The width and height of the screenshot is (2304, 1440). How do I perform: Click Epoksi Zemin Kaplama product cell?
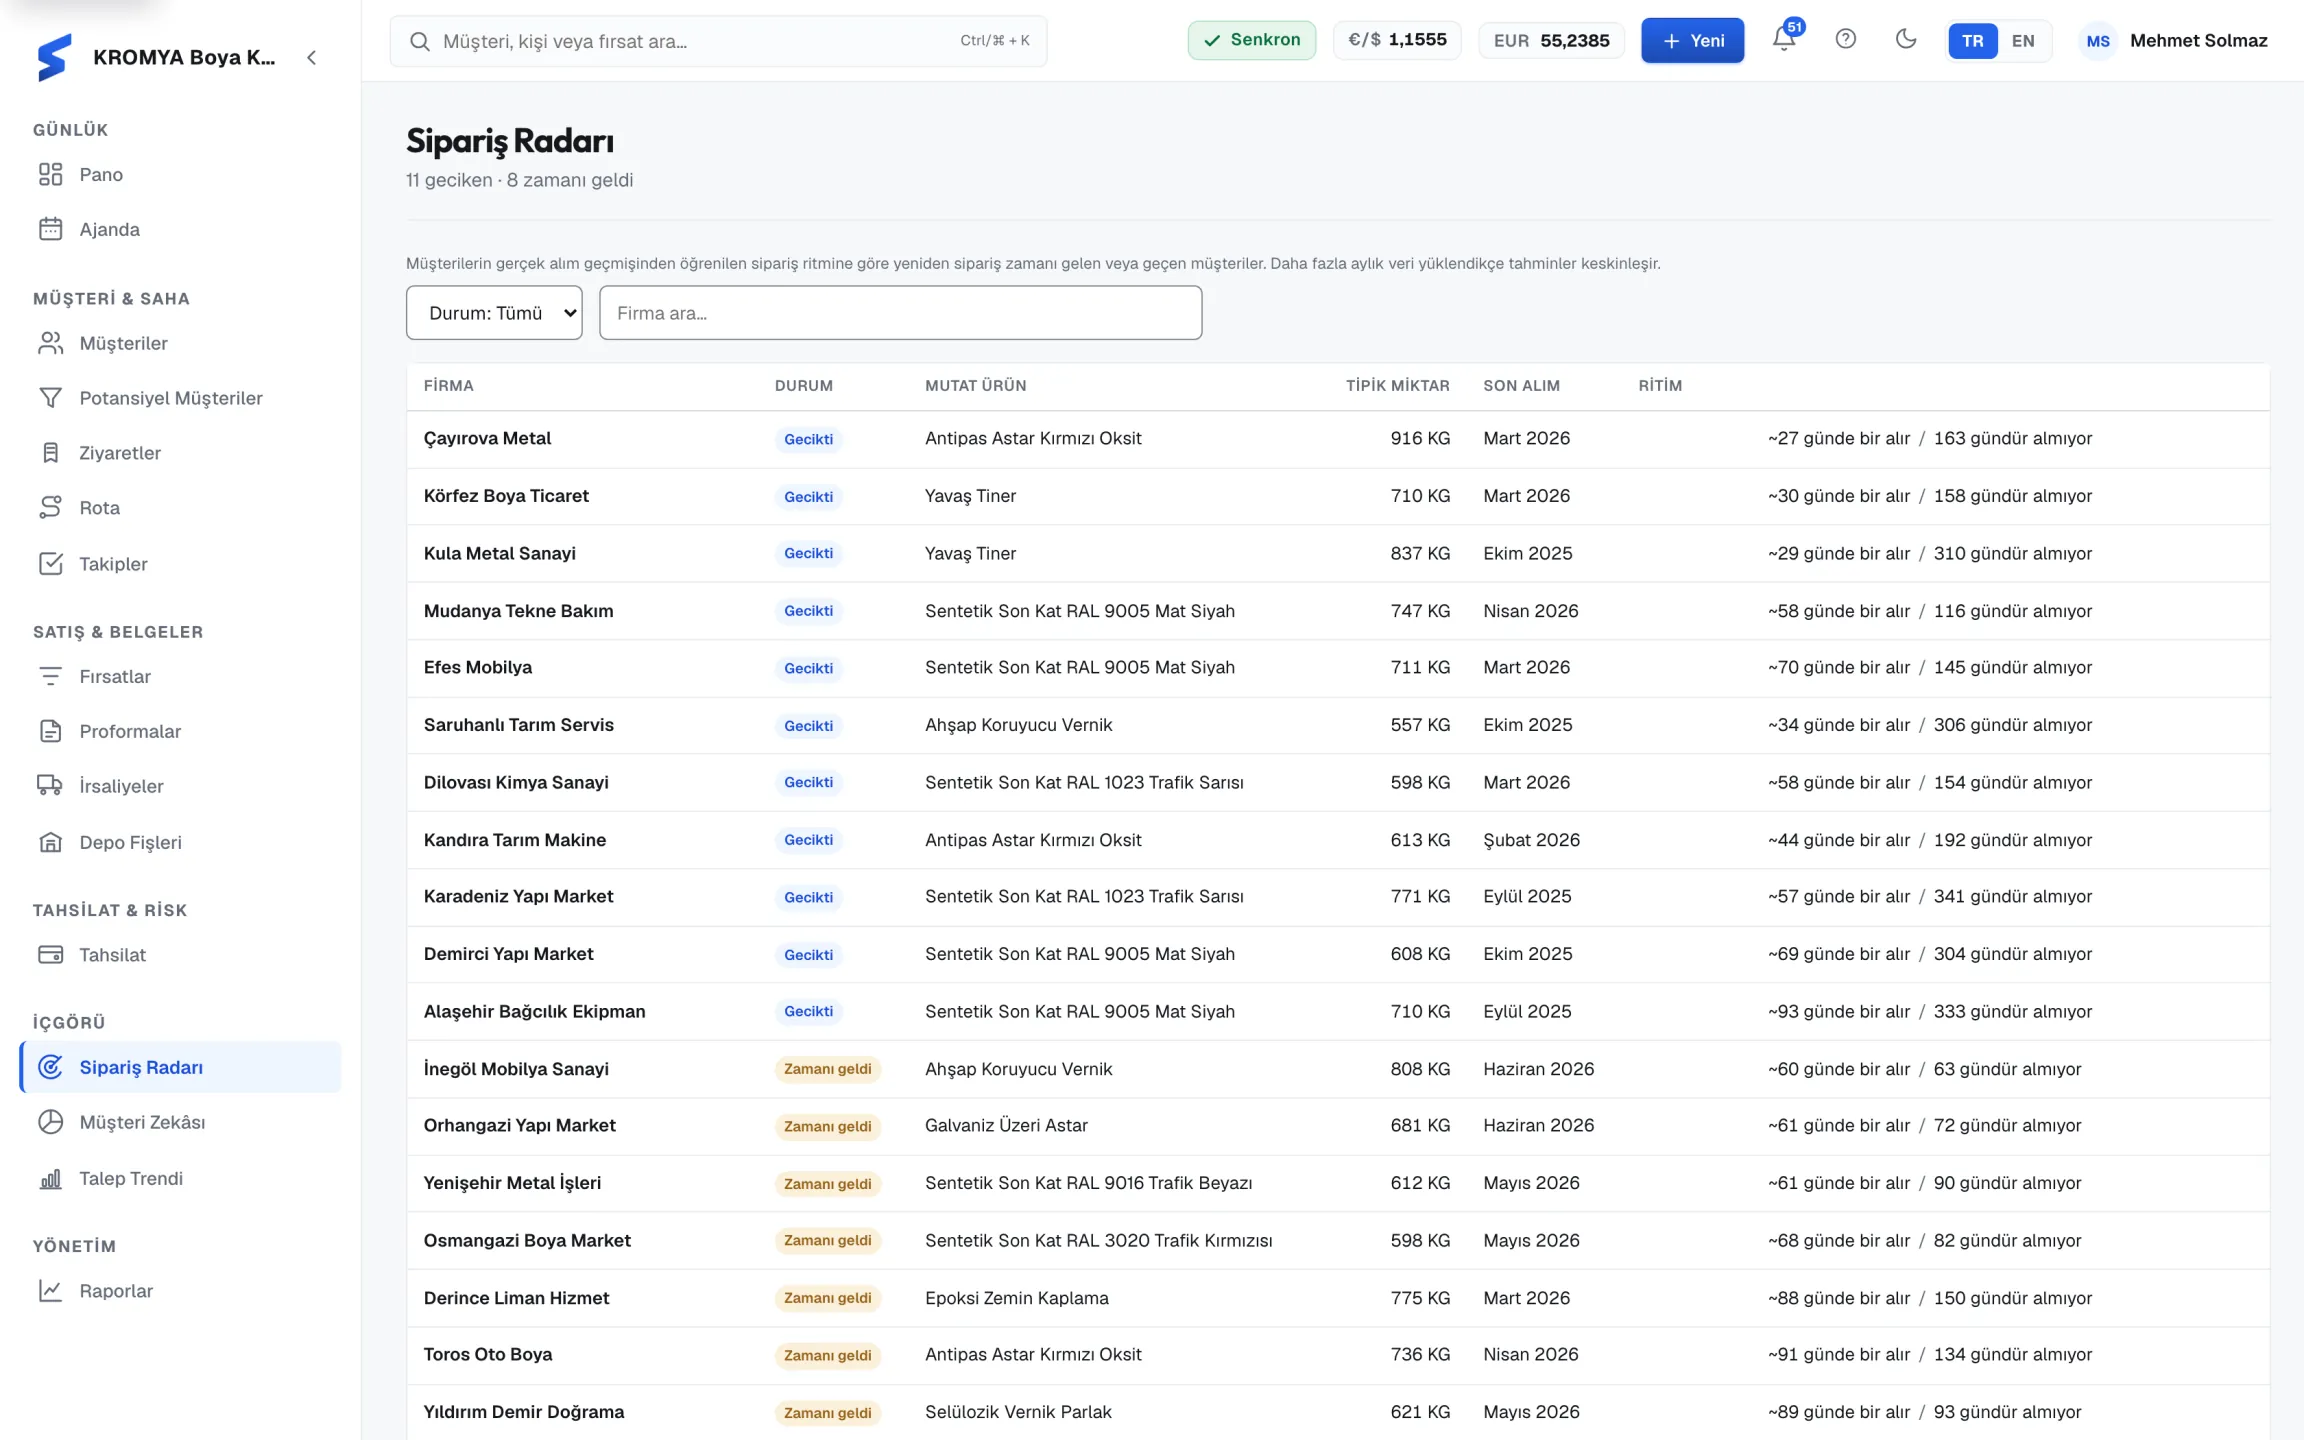coord(1017,1298)
